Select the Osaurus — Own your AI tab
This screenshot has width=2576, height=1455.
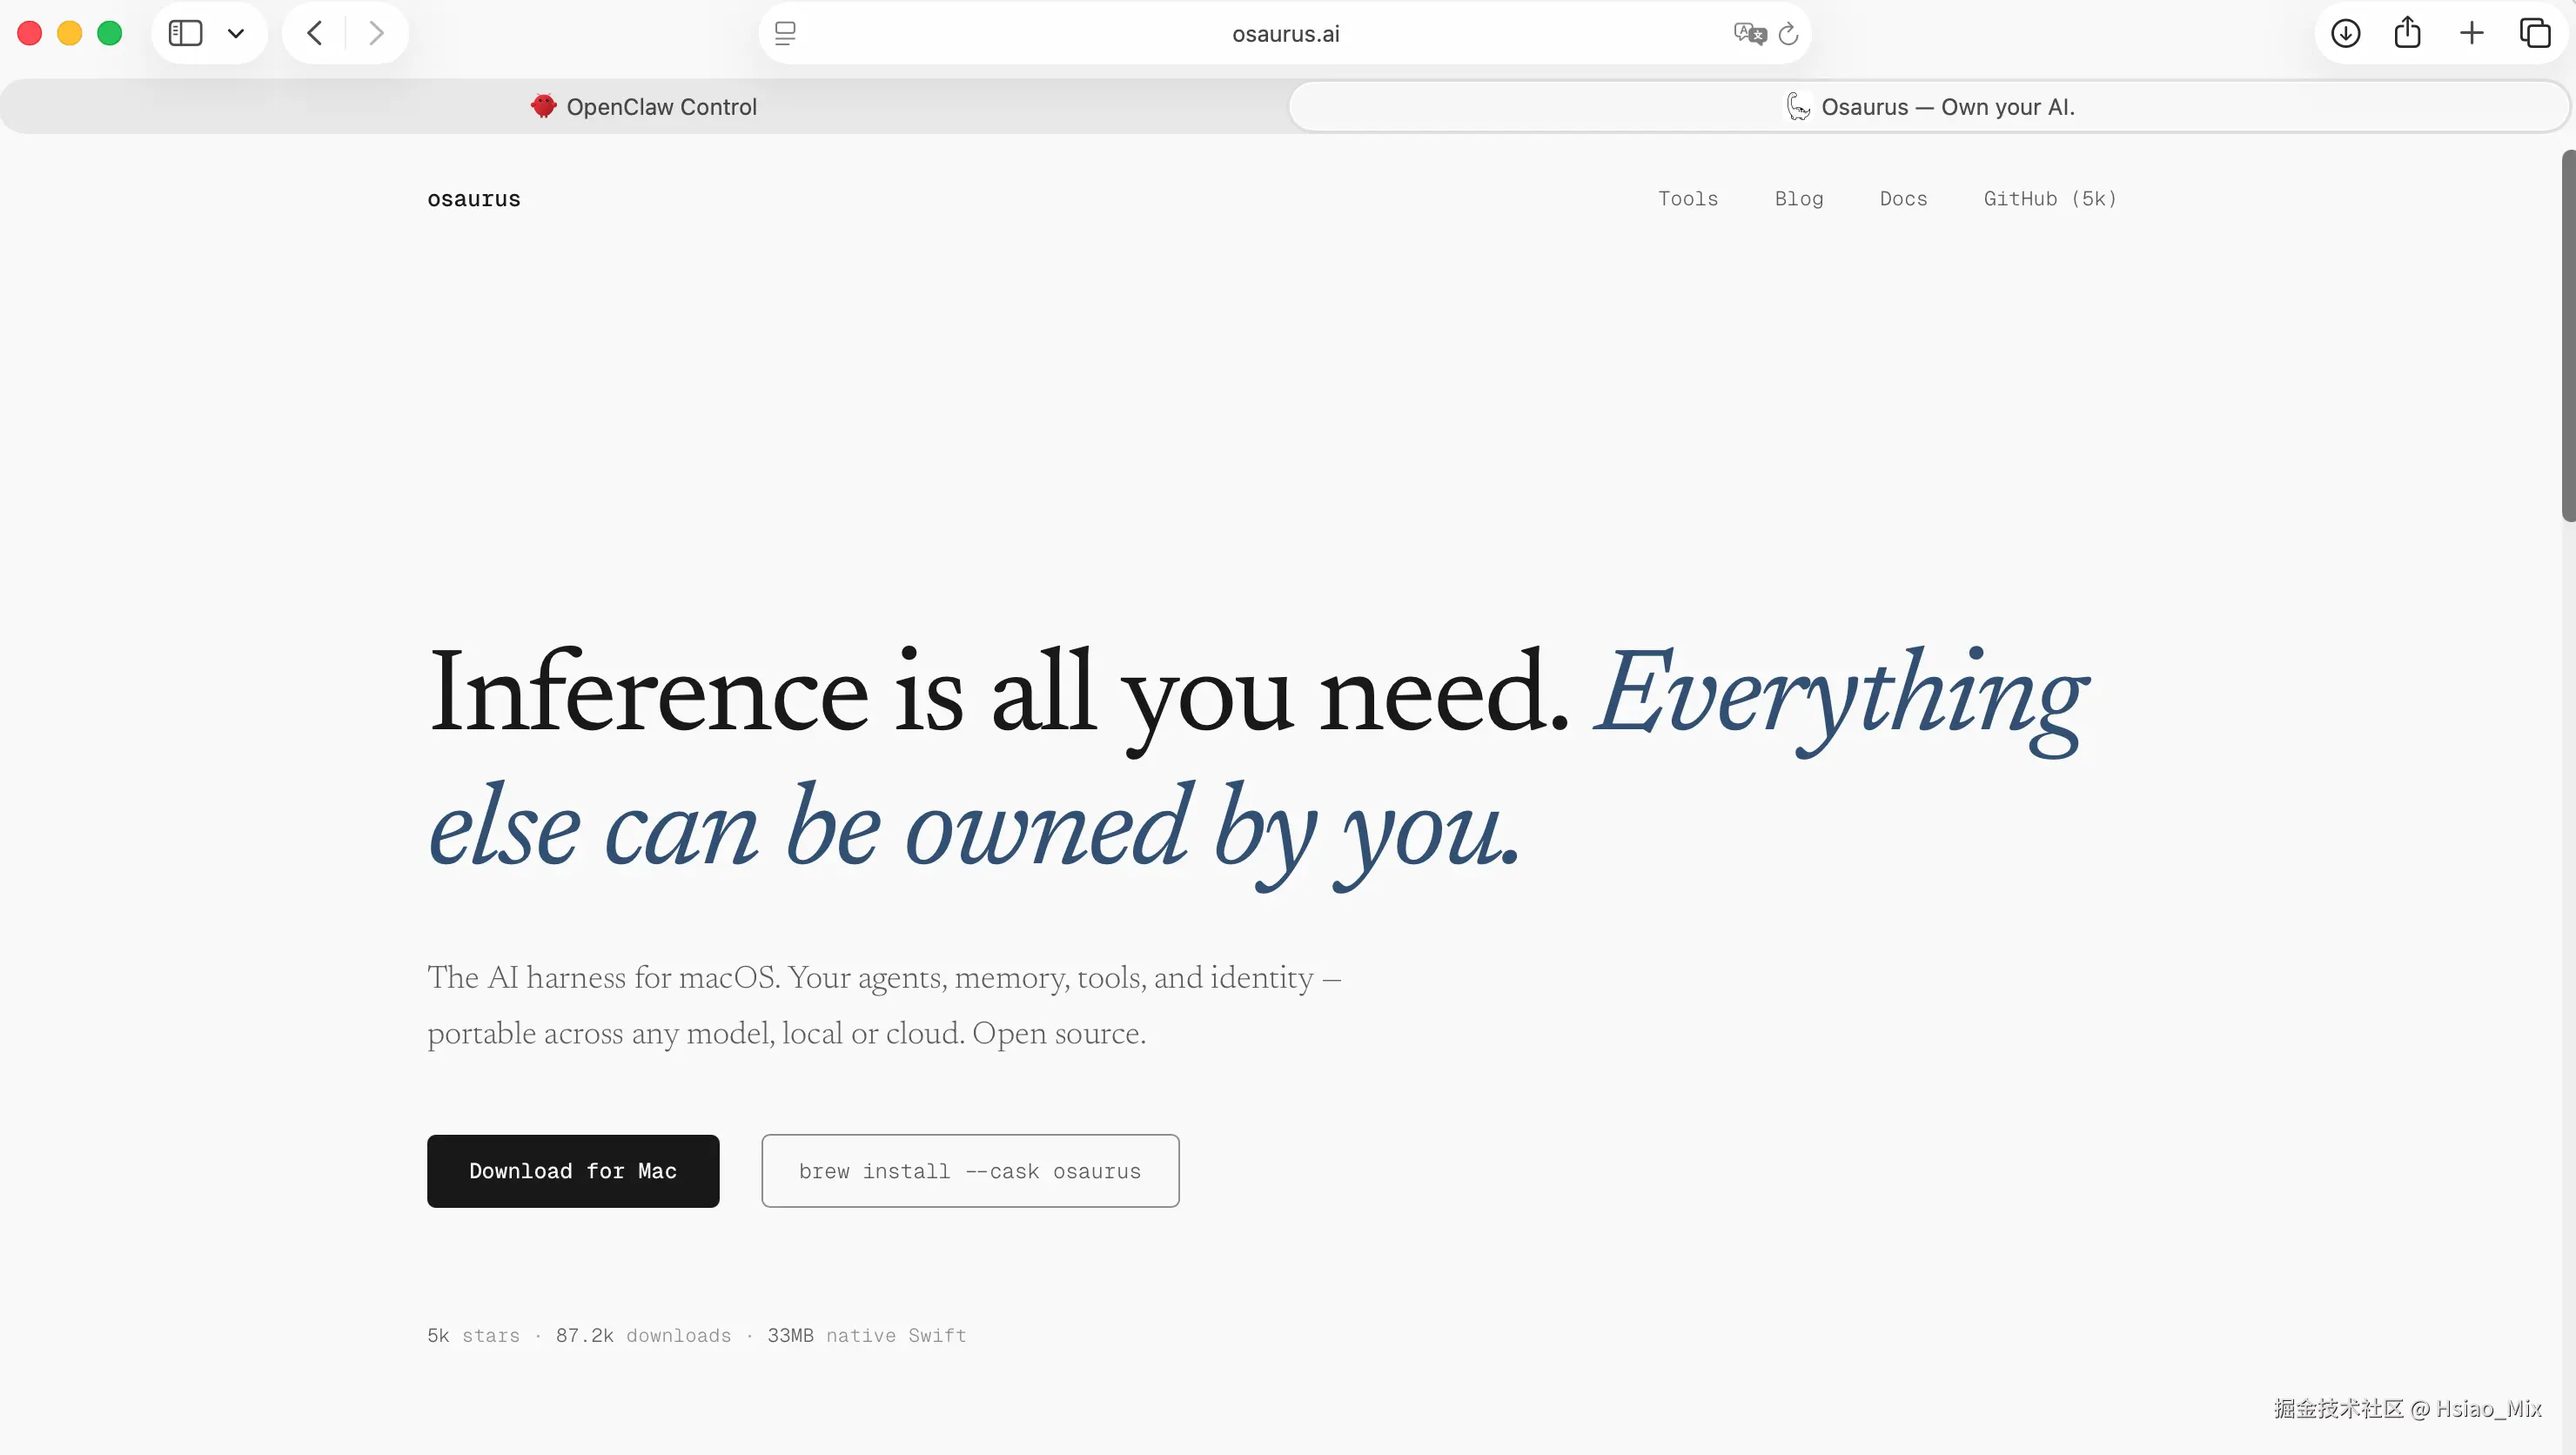[x=1930, y=107]
